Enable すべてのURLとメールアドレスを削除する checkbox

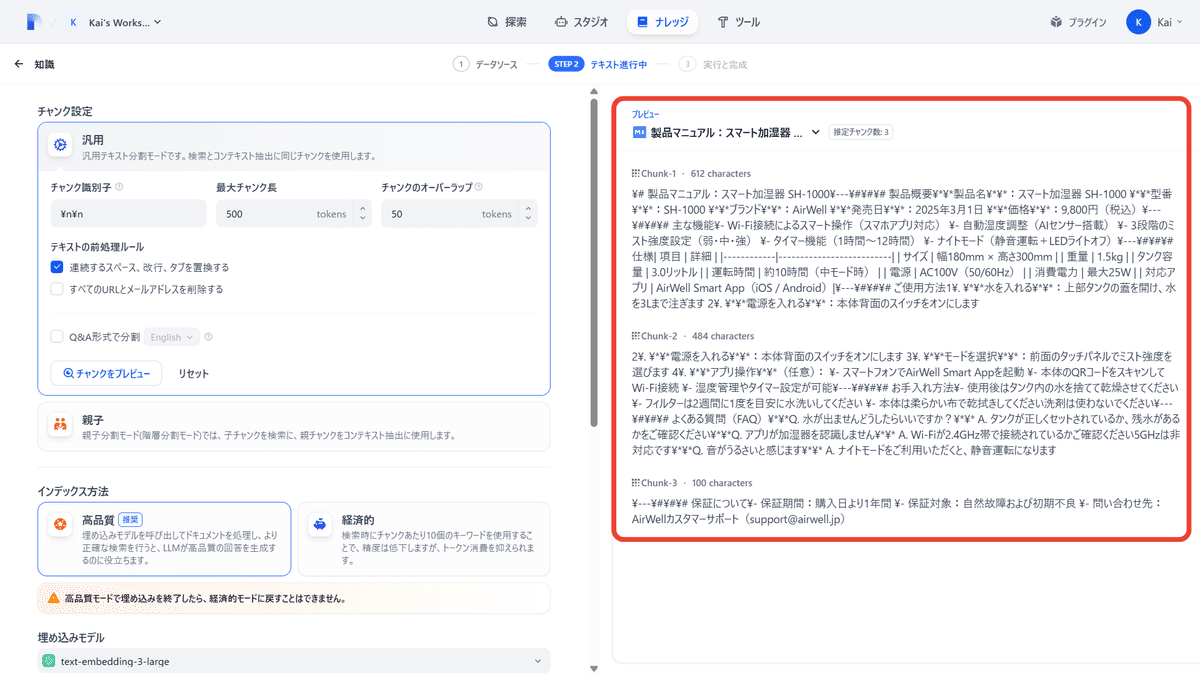(57, 289)
